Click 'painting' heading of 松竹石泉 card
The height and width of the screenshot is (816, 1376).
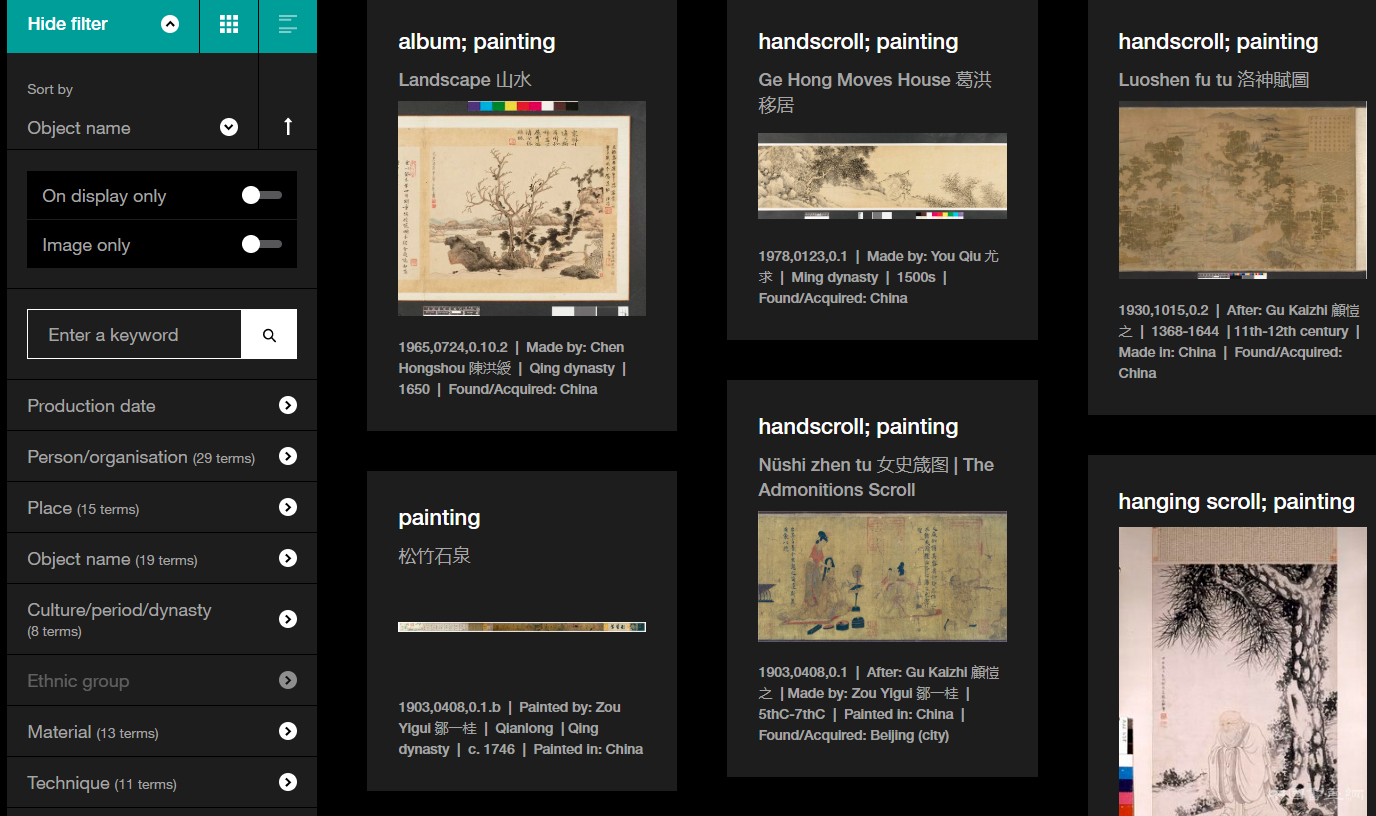coord(439,518)
